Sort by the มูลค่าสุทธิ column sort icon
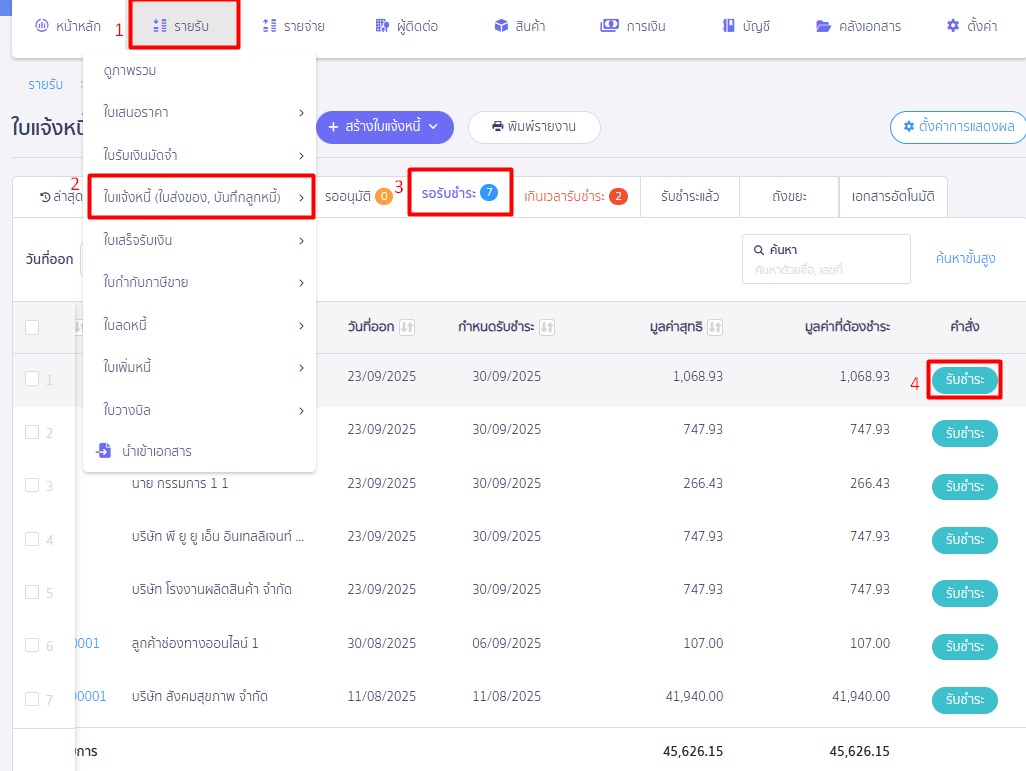Screen dimensions: 1026x771 (x=716, y=327)
